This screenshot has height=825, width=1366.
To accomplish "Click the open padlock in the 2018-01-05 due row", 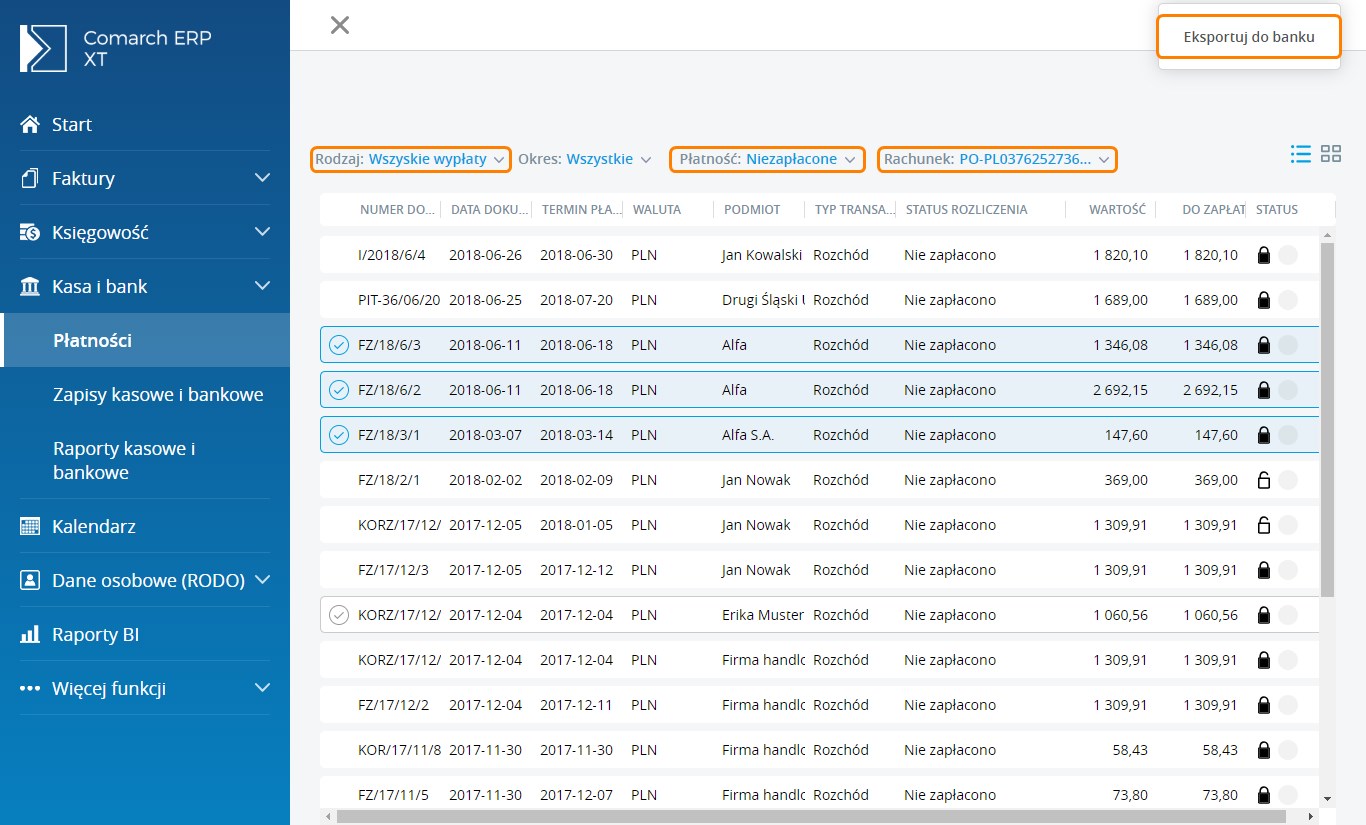I will click(1263, 525).
